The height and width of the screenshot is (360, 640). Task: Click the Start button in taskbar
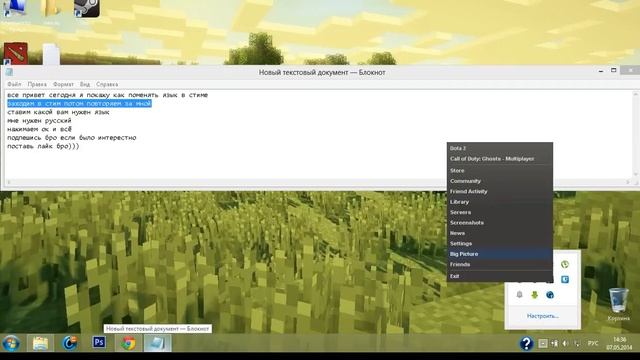pos(11,343)
